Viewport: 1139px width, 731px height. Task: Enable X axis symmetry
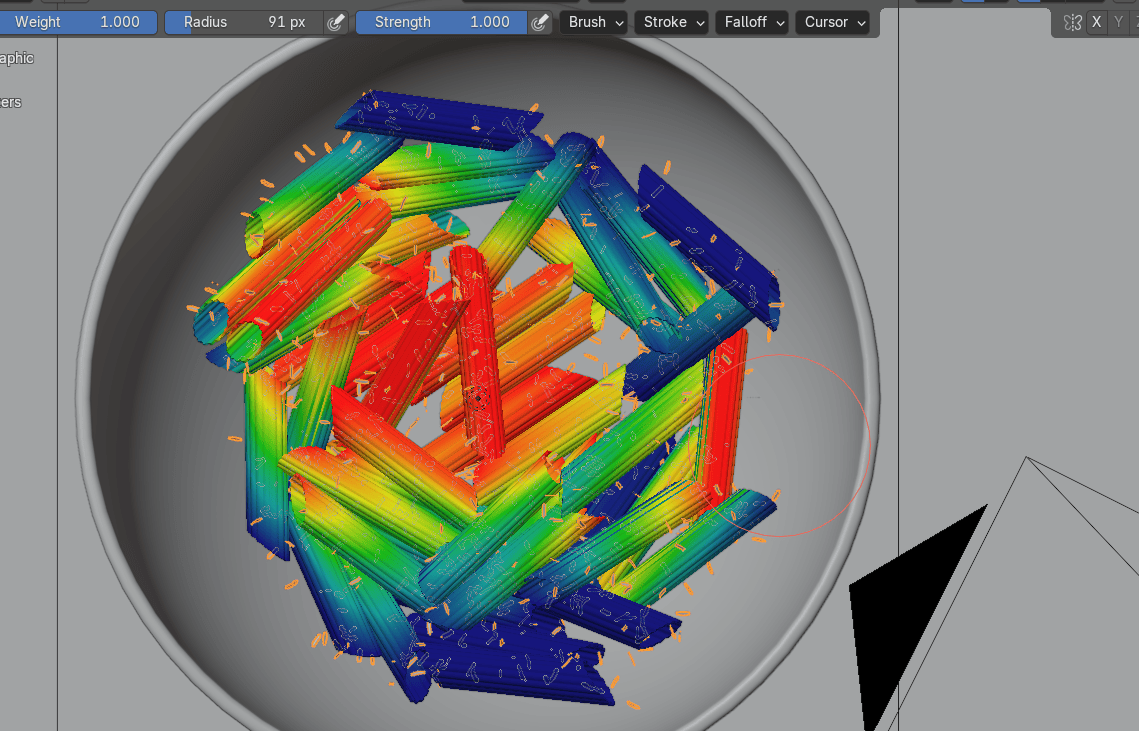coord(1097,22)
